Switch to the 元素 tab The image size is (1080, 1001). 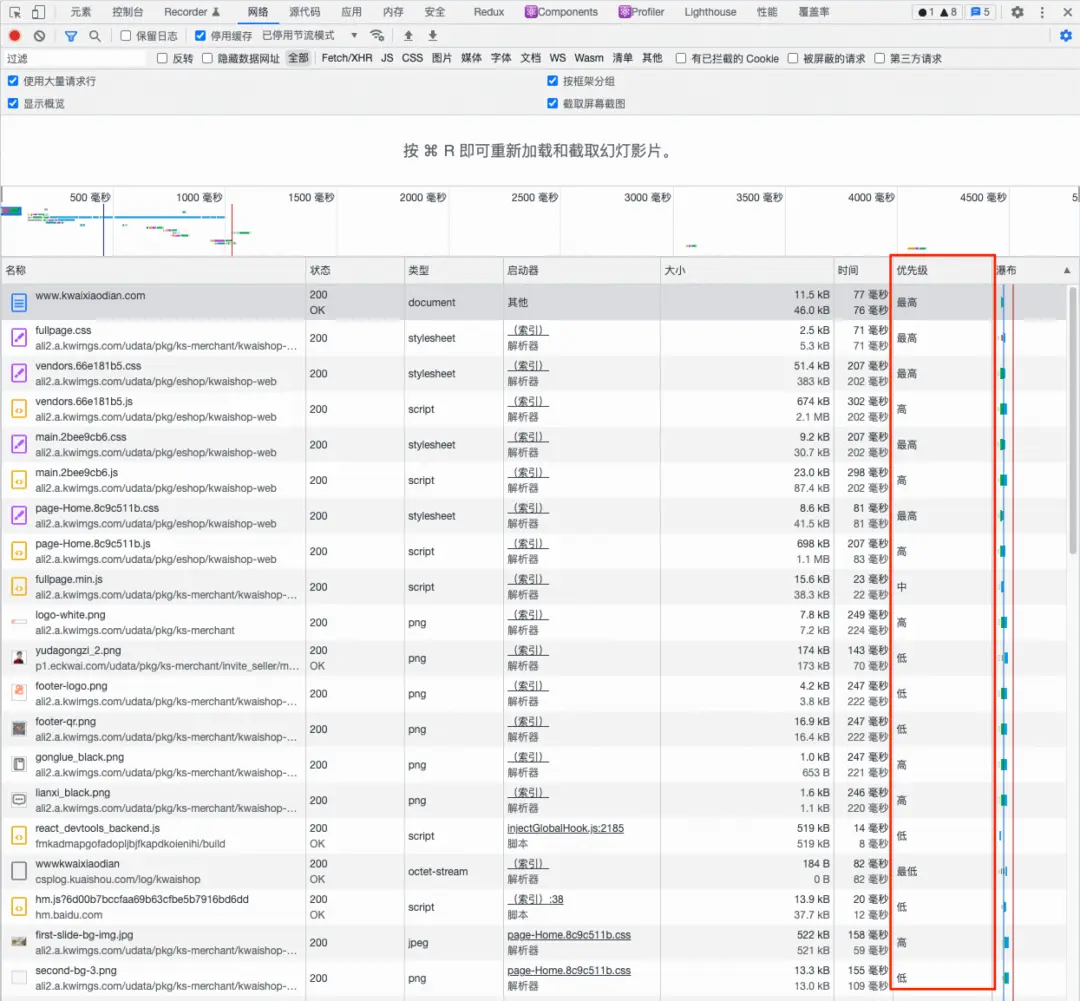coord(81,12)
